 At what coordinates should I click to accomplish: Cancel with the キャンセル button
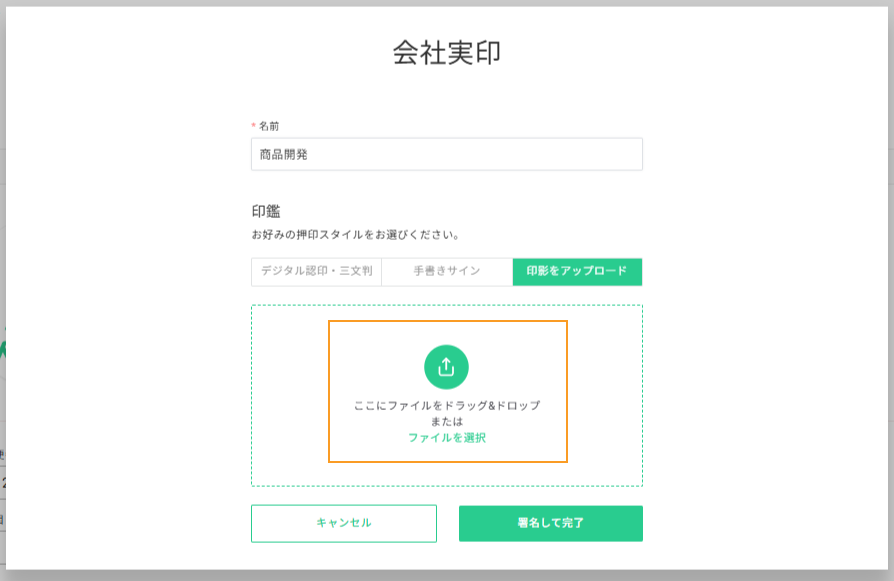(x=344, y=523)
